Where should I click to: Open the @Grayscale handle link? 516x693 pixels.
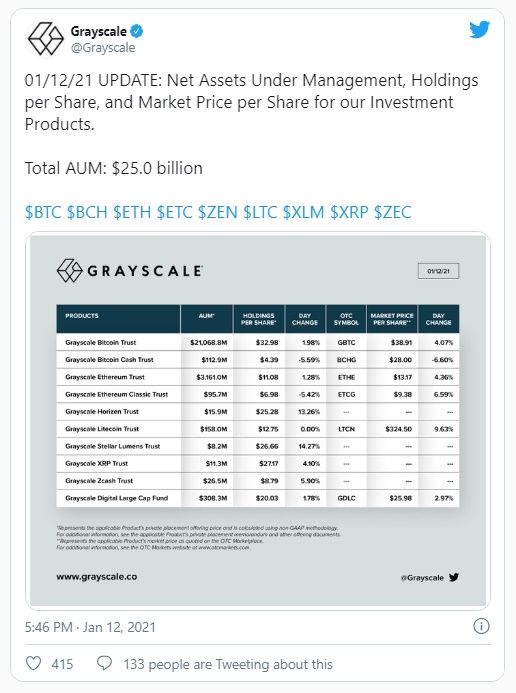click(103, 48)
